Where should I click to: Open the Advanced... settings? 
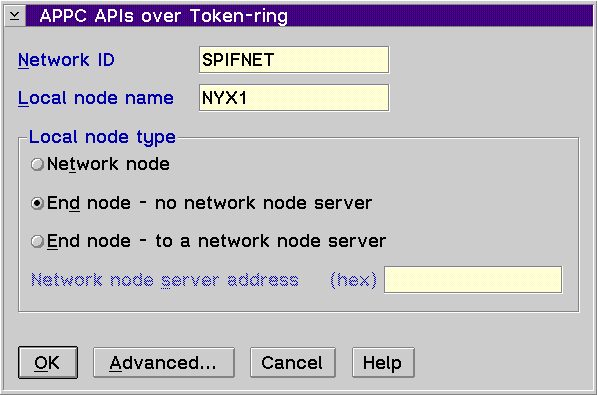pos(164,362)
